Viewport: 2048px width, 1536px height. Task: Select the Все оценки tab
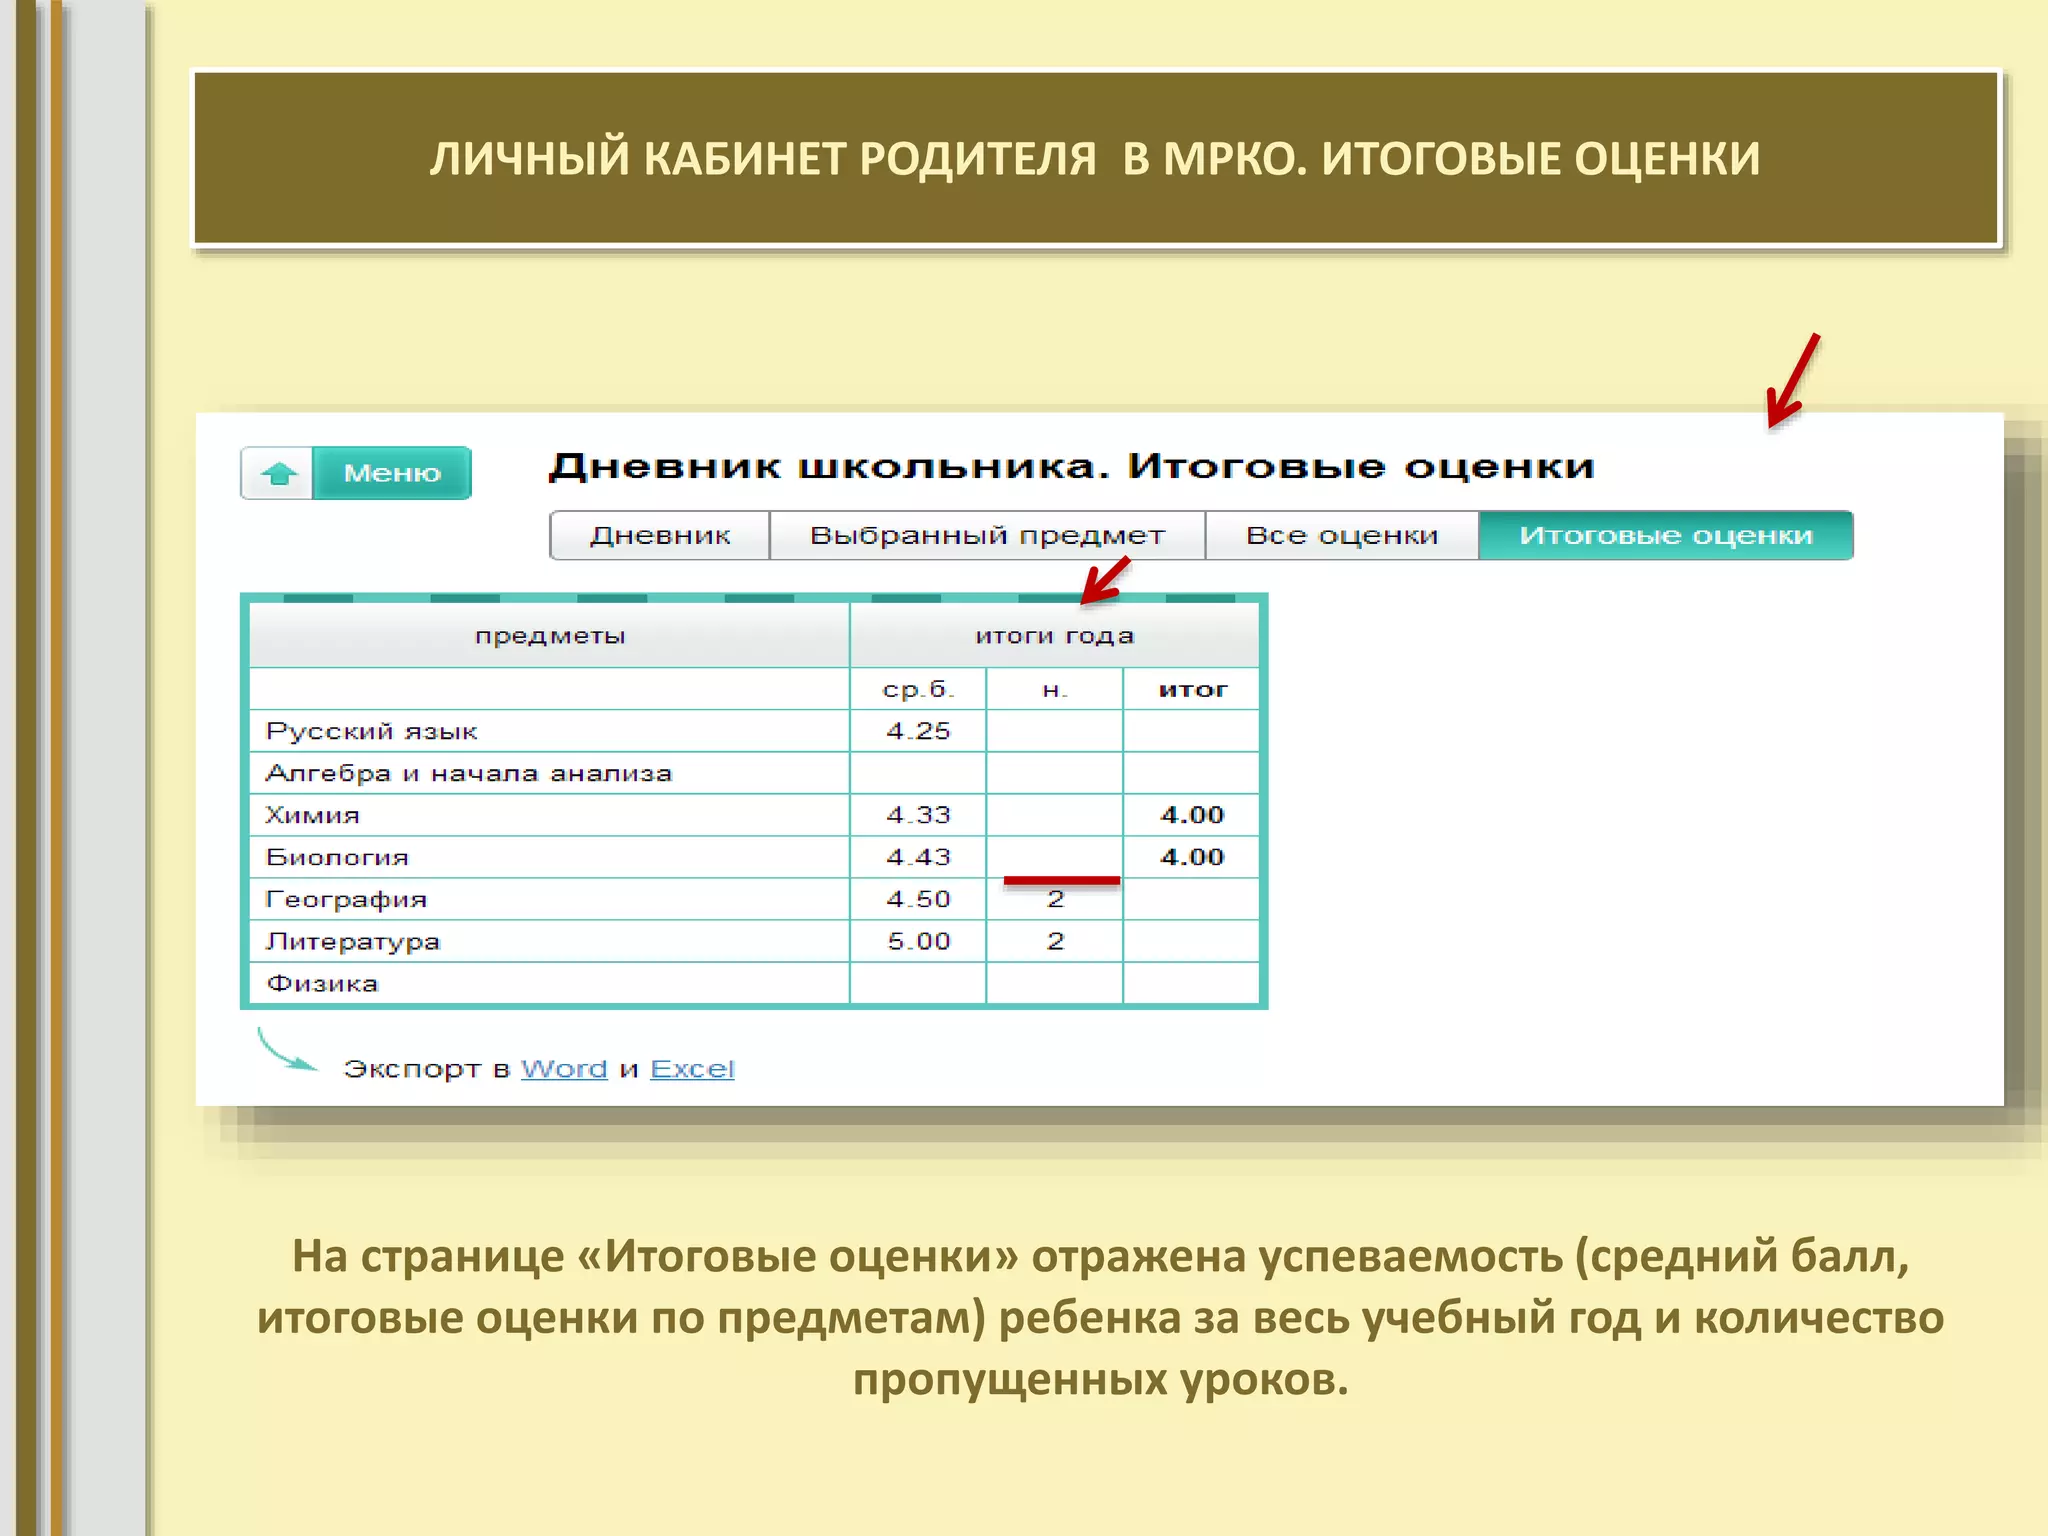[x=1342, y=535]
